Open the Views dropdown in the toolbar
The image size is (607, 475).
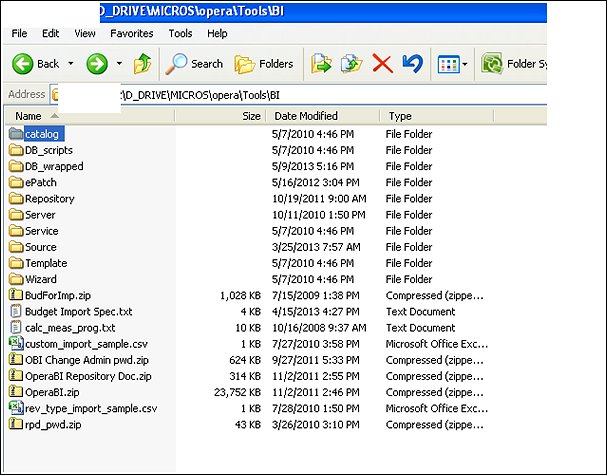click(452, 64)
